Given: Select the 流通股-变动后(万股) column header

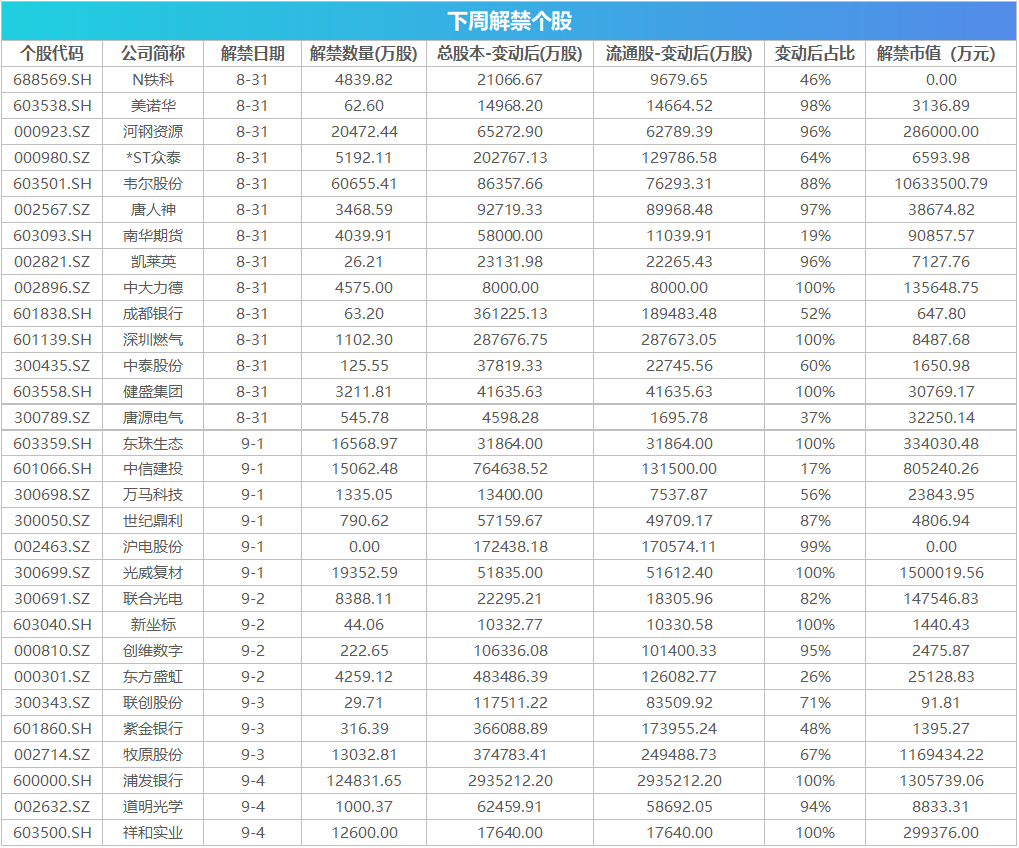Looking at the screenshot, I should pyautogui.click(x=679, y=53).
